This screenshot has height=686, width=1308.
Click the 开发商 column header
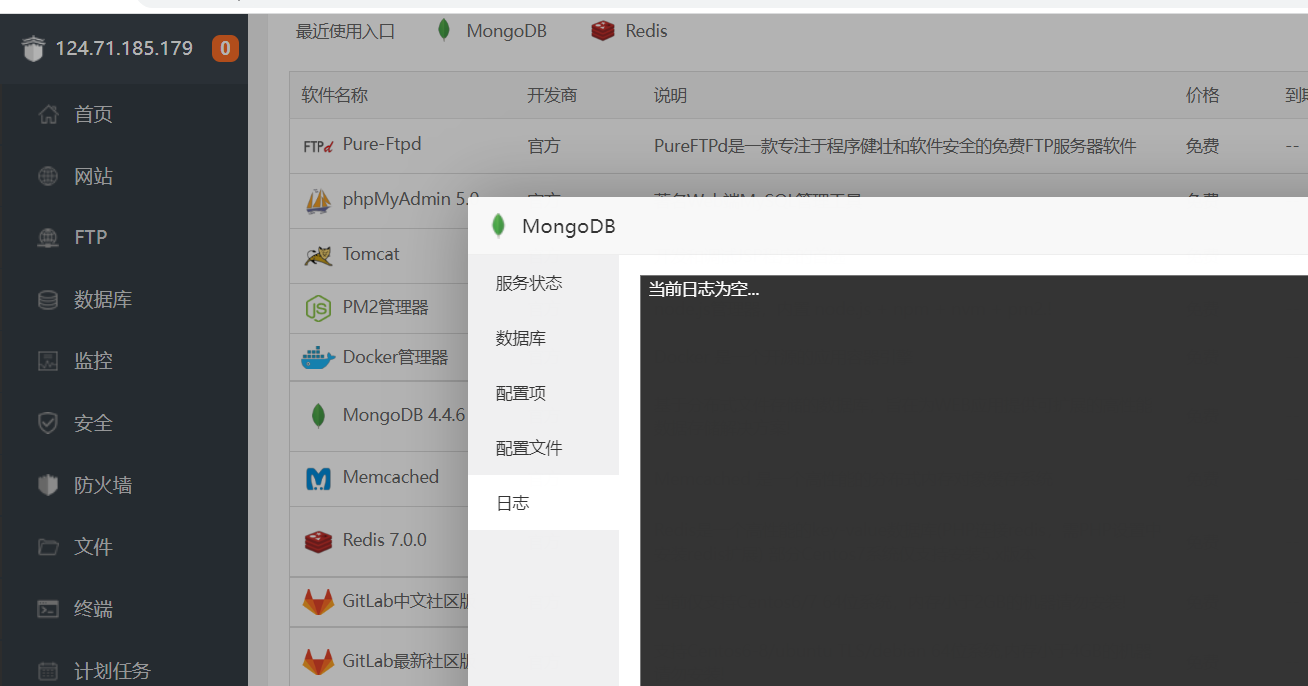click(x=552, y=96)
